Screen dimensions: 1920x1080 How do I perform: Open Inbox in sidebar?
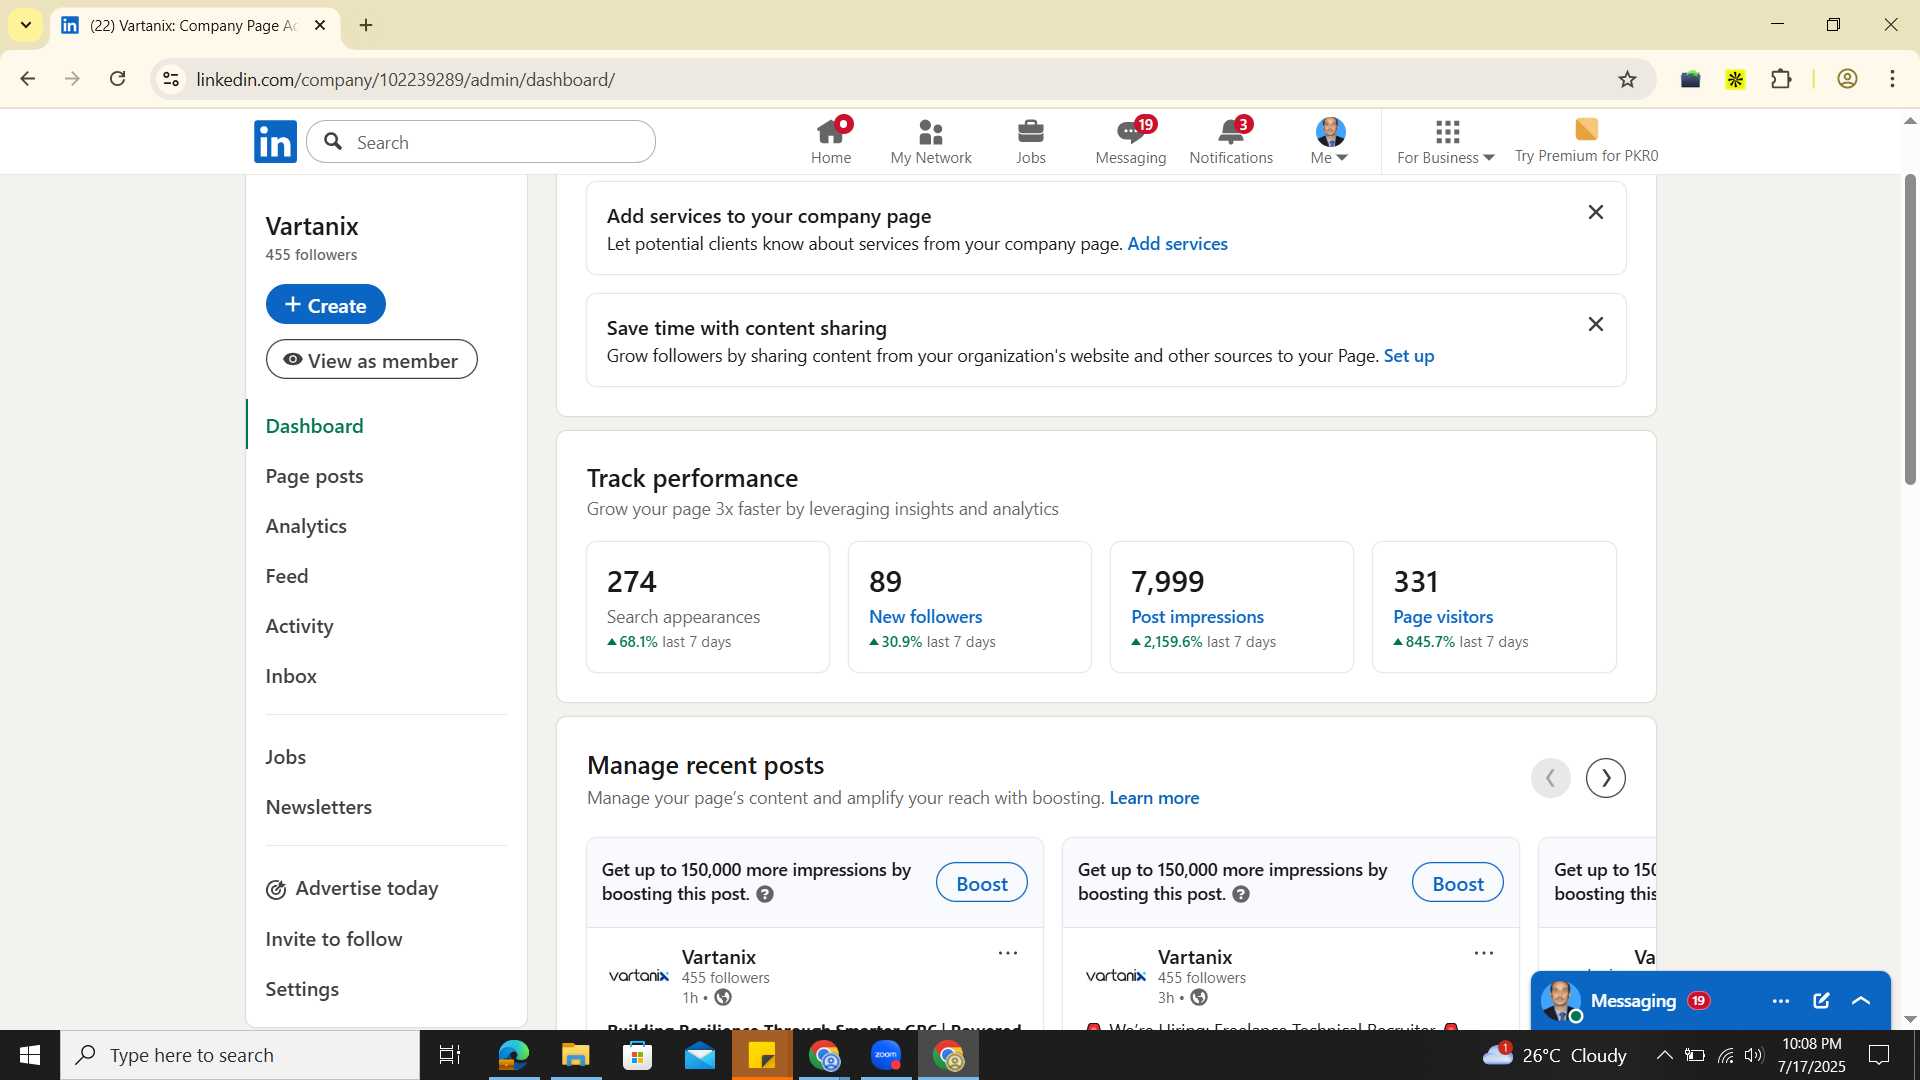tap(291, 676)
